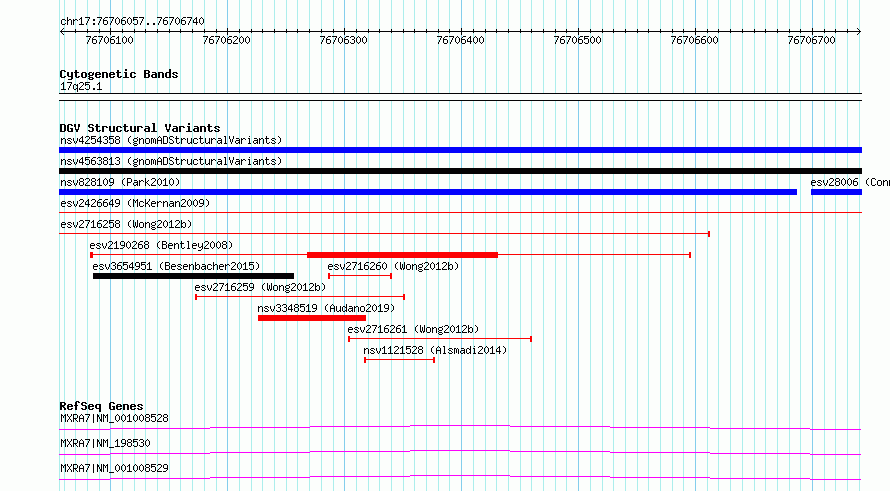Click the DGV Structural Variants track title
890x491 pixels.
[140, 128]
